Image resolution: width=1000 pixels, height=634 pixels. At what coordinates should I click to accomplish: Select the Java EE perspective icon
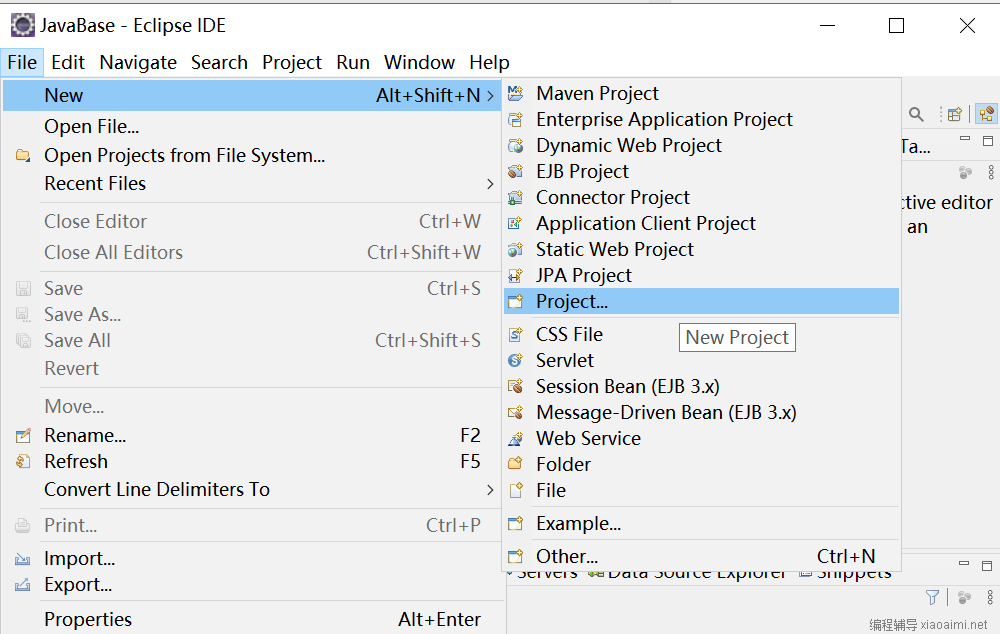click(986, 114)
